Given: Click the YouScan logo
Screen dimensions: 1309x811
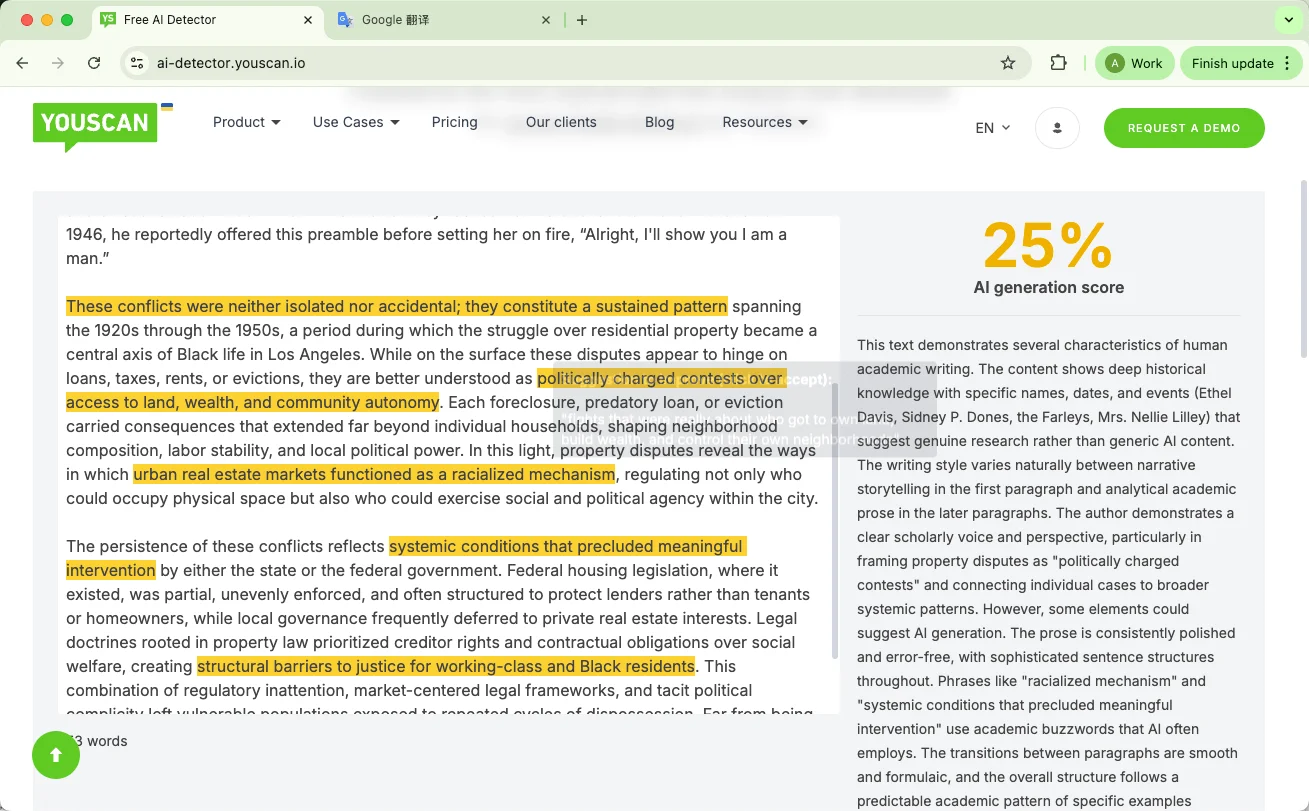Looking at the screenshot, I should (94, 122).
